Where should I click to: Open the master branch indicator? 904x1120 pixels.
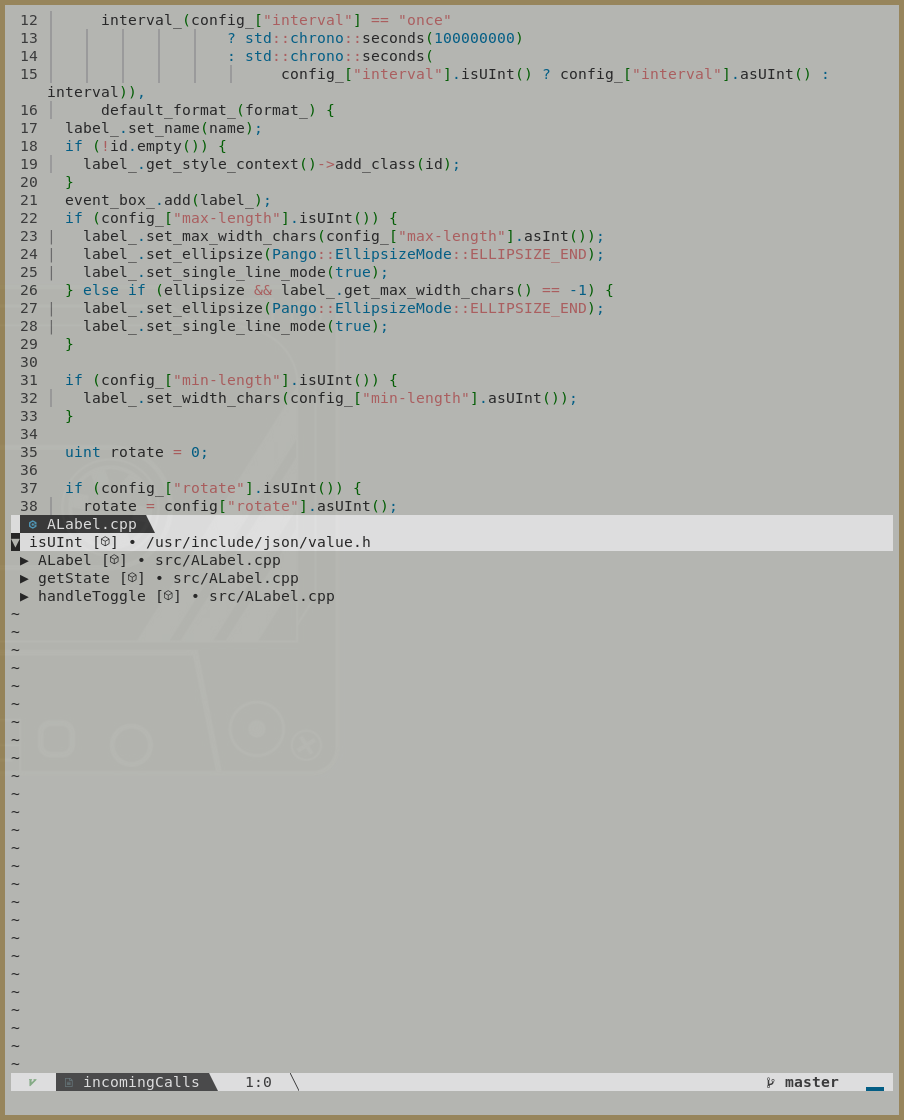tap(811, 1081)
